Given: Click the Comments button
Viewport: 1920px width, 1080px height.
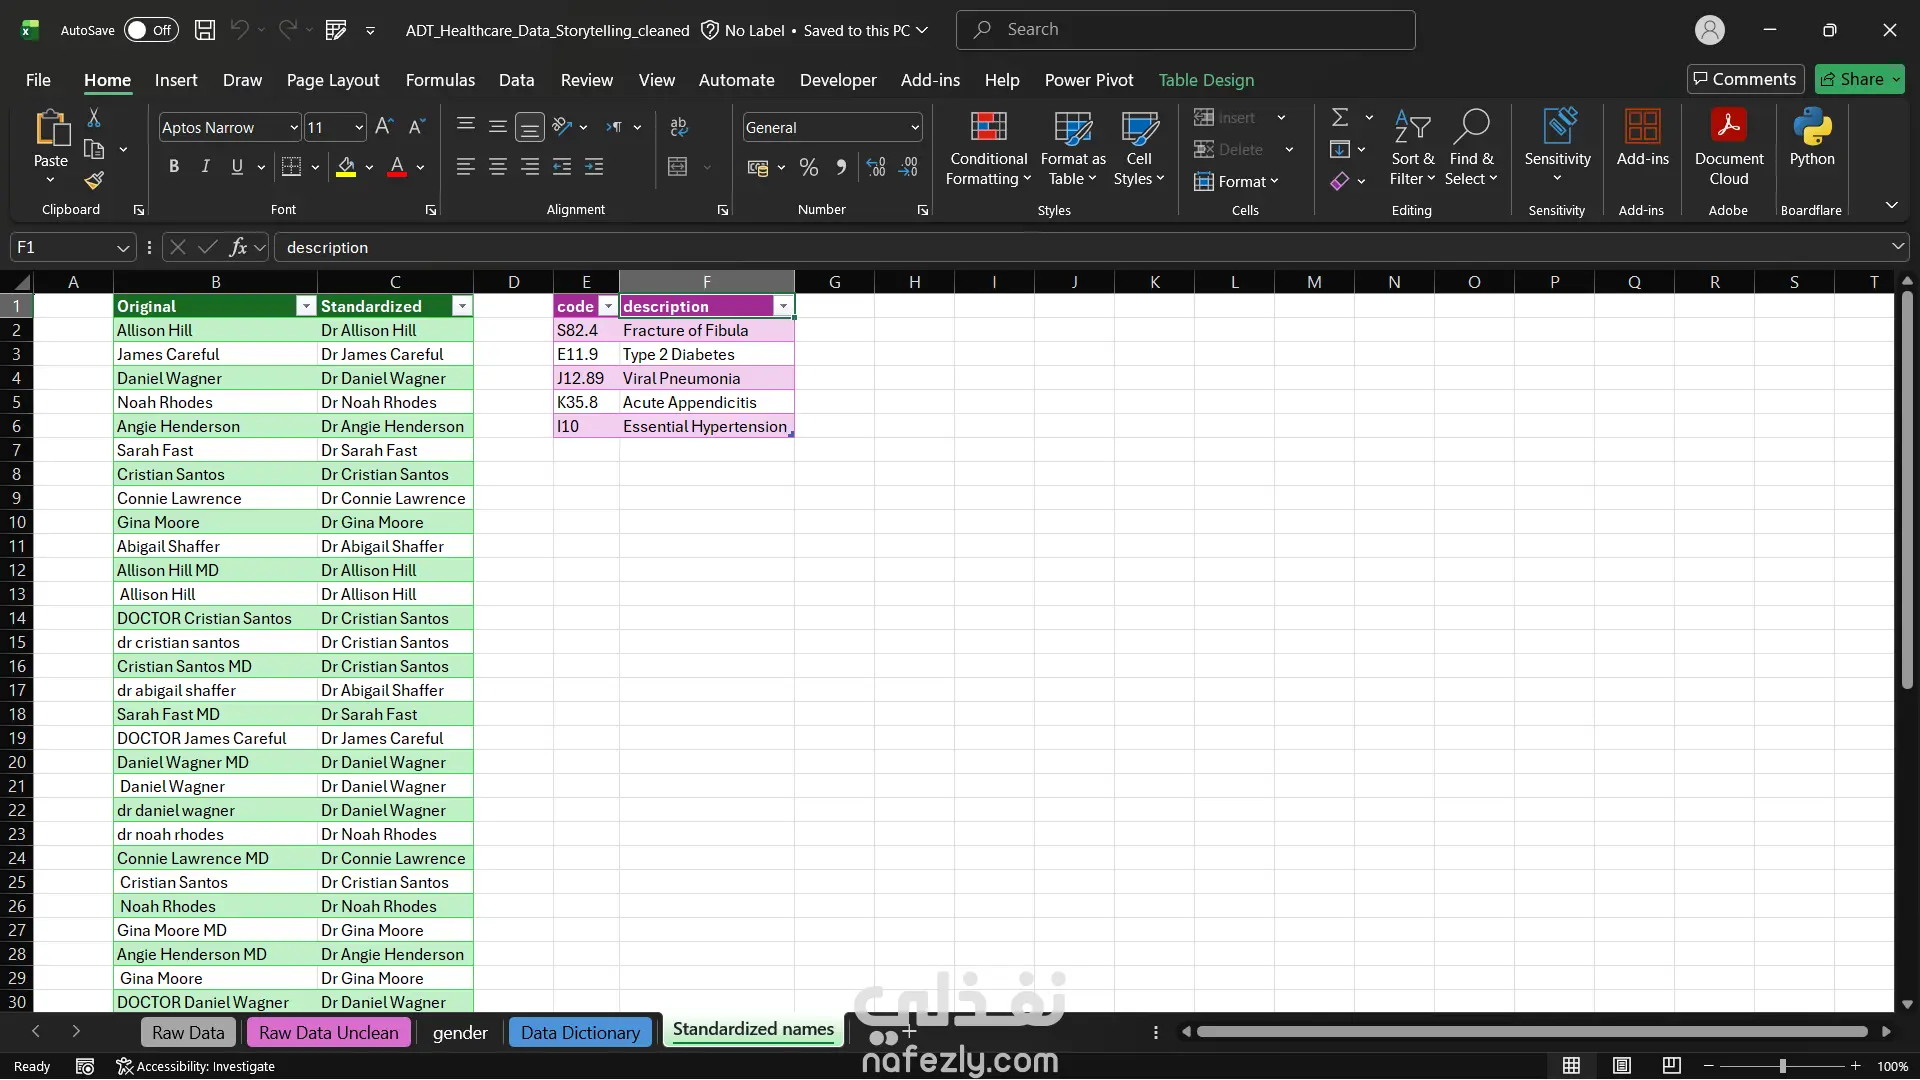Looking at the screenshot, I should coord(1745,79).
